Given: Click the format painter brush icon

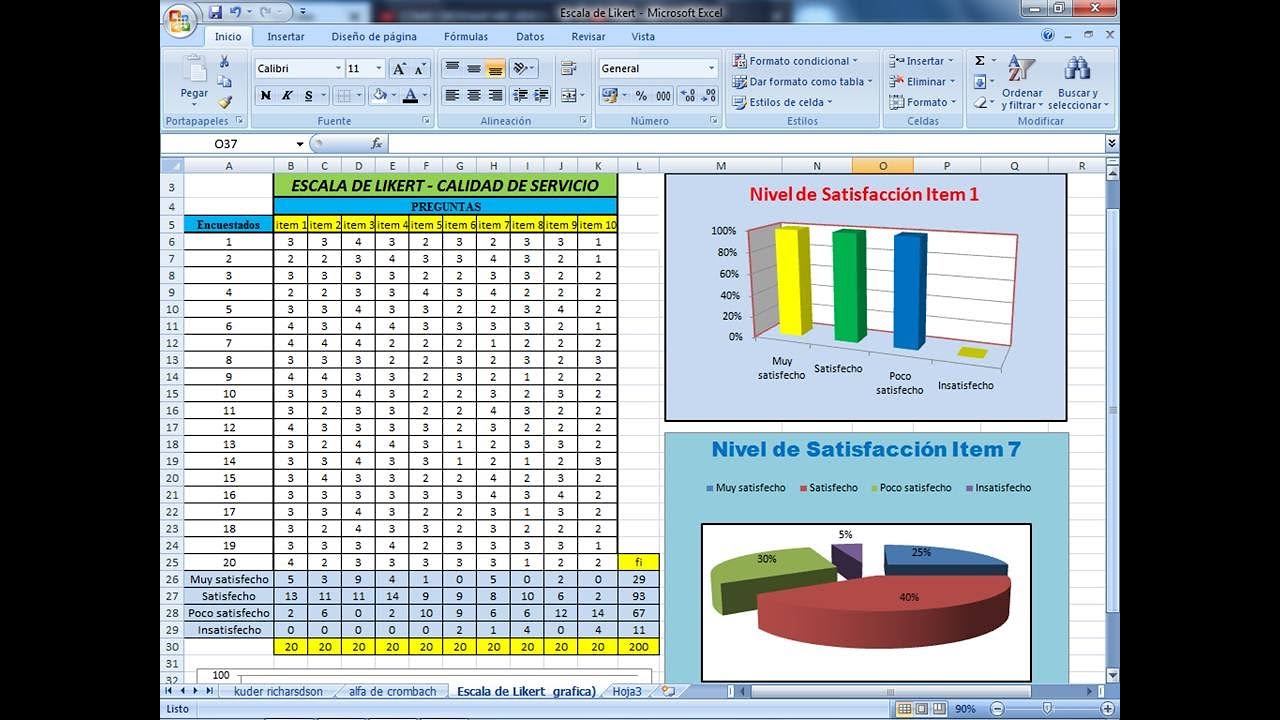Looking at the screenshot, I should click(225, 101).
